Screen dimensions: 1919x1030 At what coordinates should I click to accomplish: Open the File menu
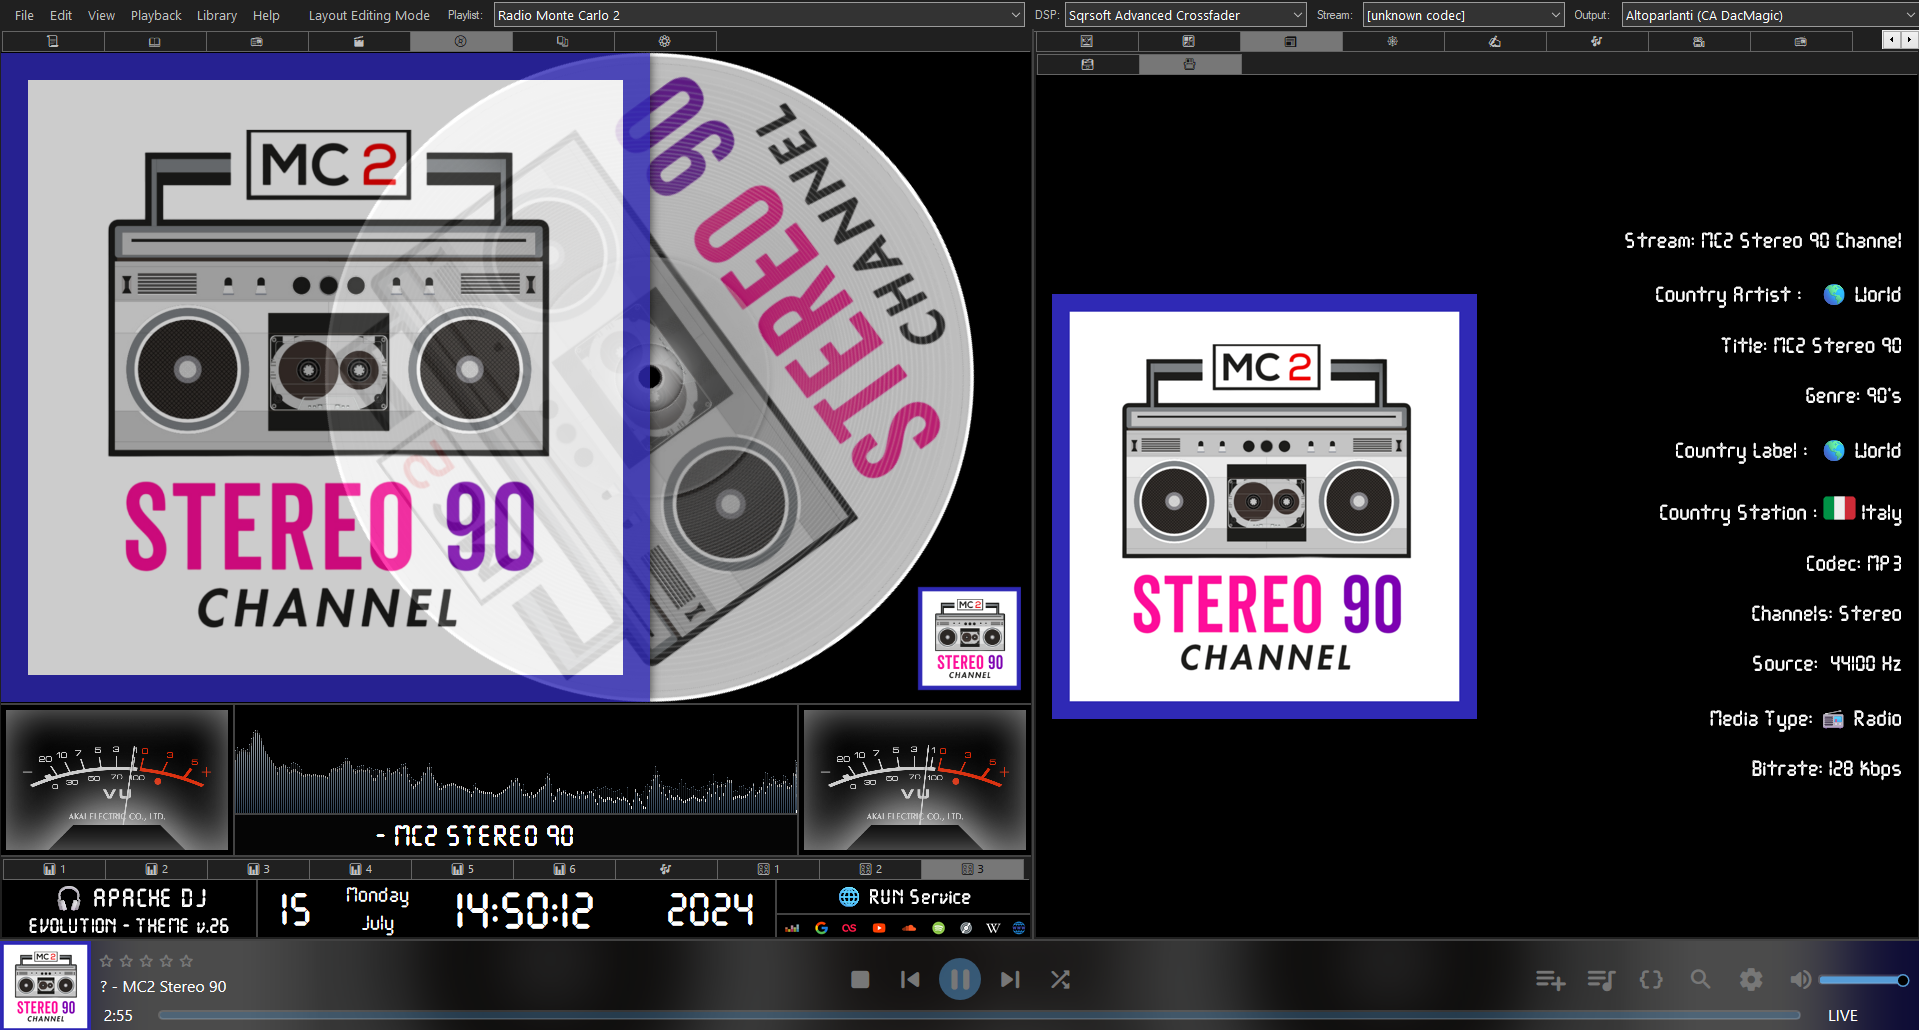pos(24,15)
